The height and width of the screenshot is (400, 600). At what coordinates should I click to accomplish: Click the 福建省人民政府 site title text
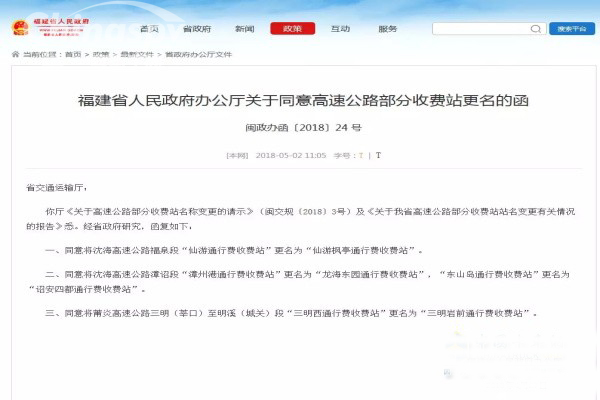(x=61, y=21)
